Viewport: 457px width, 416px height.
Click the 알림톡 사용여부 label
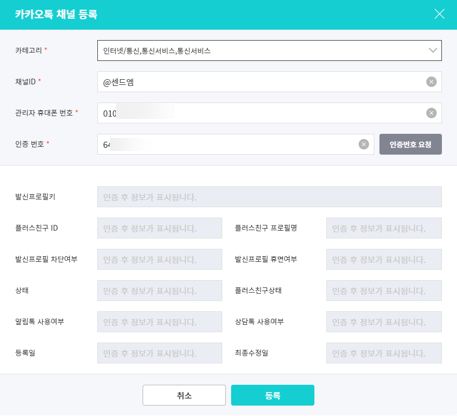coord(39,322)
